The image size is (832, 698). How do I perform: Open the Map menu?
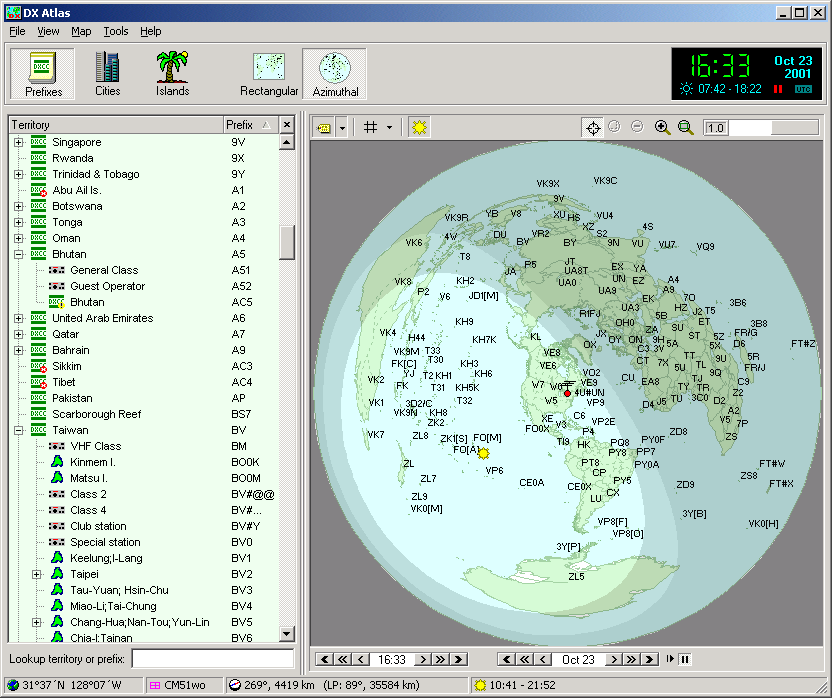pos(80,31)
